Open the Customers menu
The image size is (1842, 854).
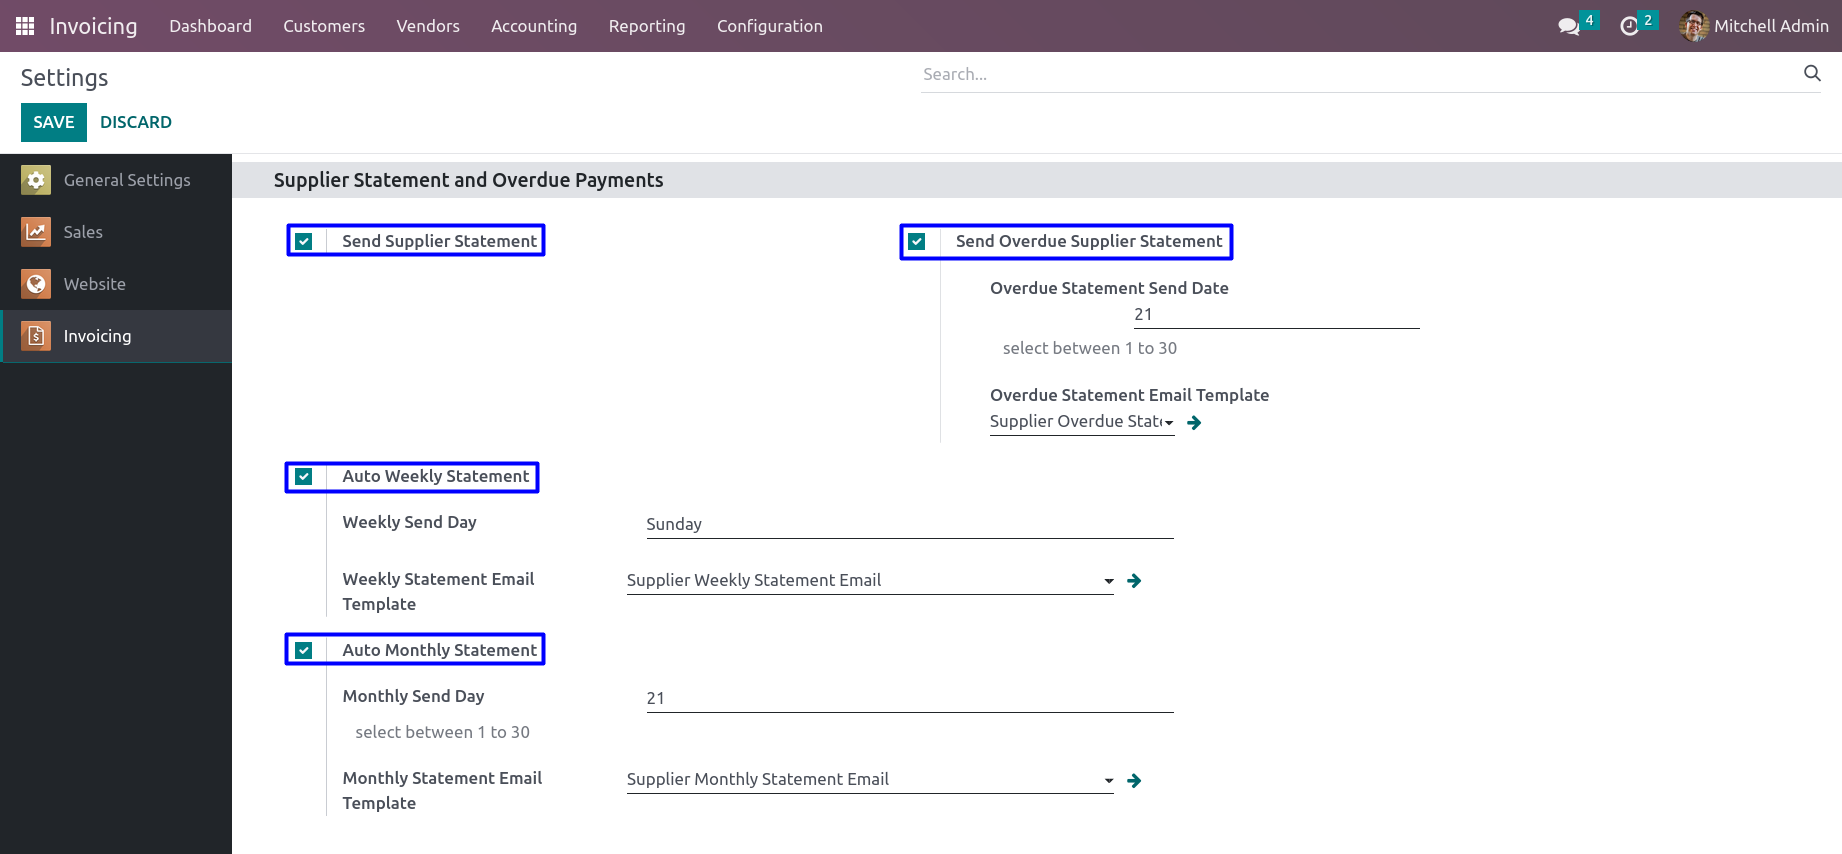click(x=324, y=26)
